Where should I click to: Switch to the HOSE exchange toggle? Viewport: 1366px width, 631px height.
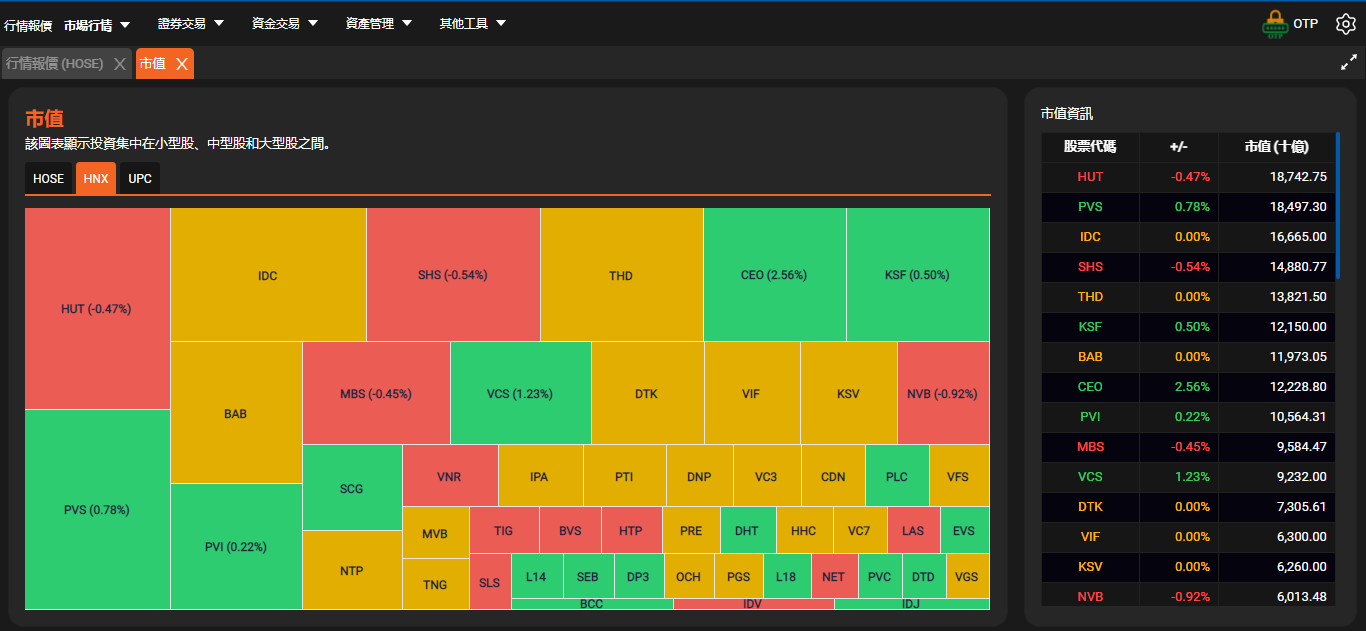click(48, 179)
